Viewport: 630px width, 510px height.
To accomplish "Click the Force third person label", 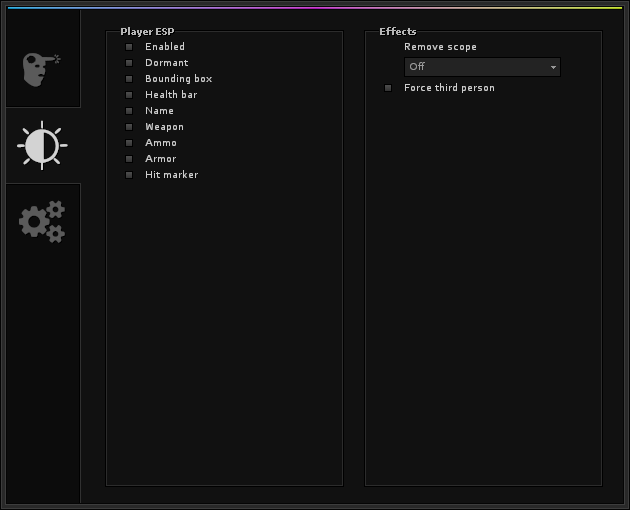I will coord(449,88).
